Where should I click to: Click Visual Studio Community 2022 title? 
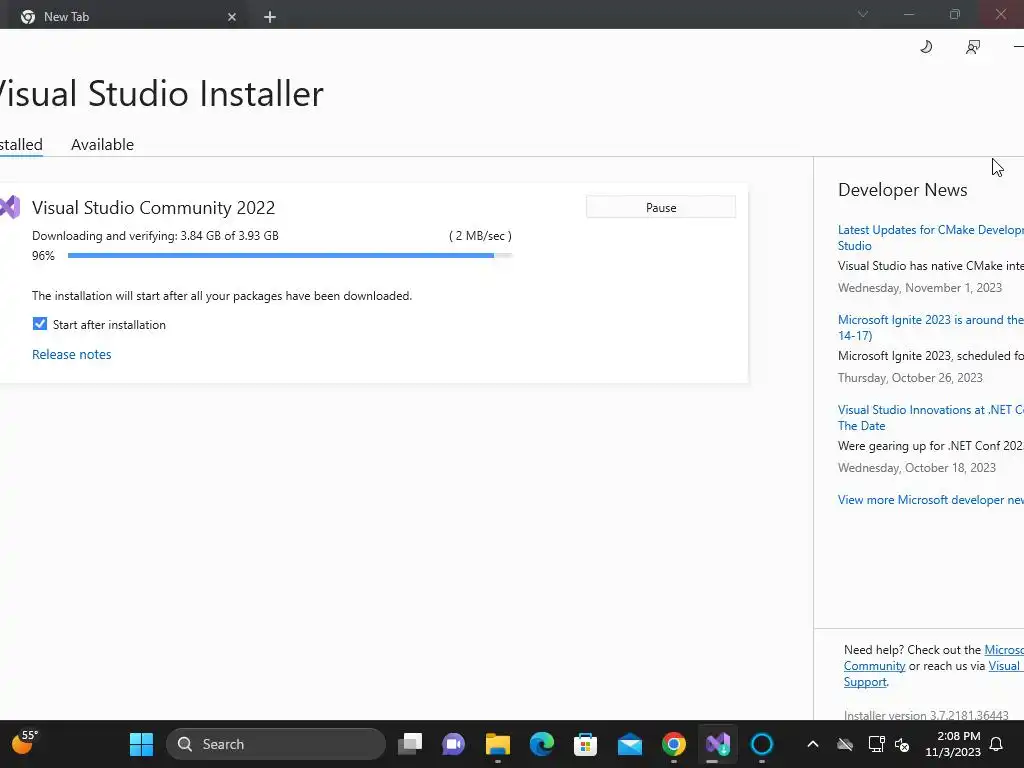click(153, 208)
